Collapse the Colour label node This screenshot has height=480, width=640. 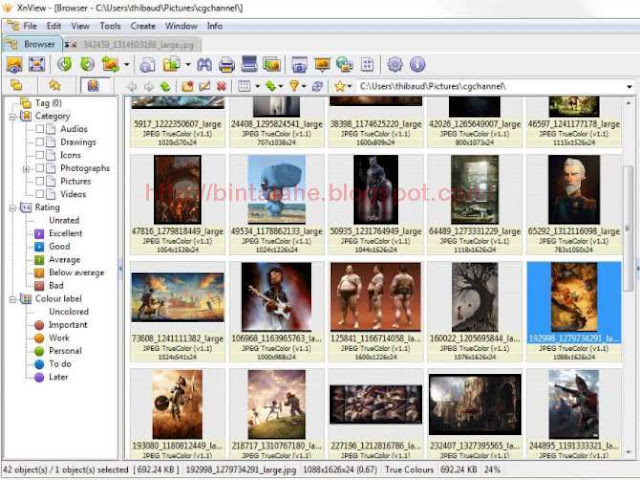13,299
